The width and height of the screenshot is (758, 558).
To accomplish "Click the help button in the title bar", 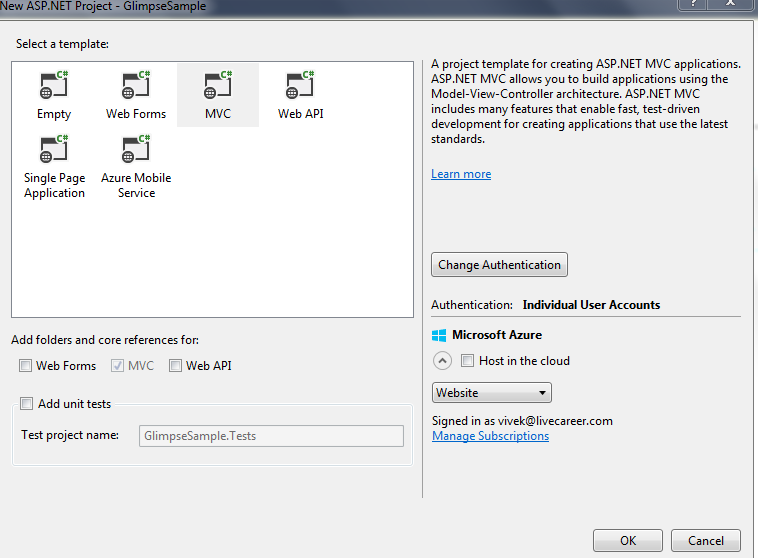I will tap(692, 4).
